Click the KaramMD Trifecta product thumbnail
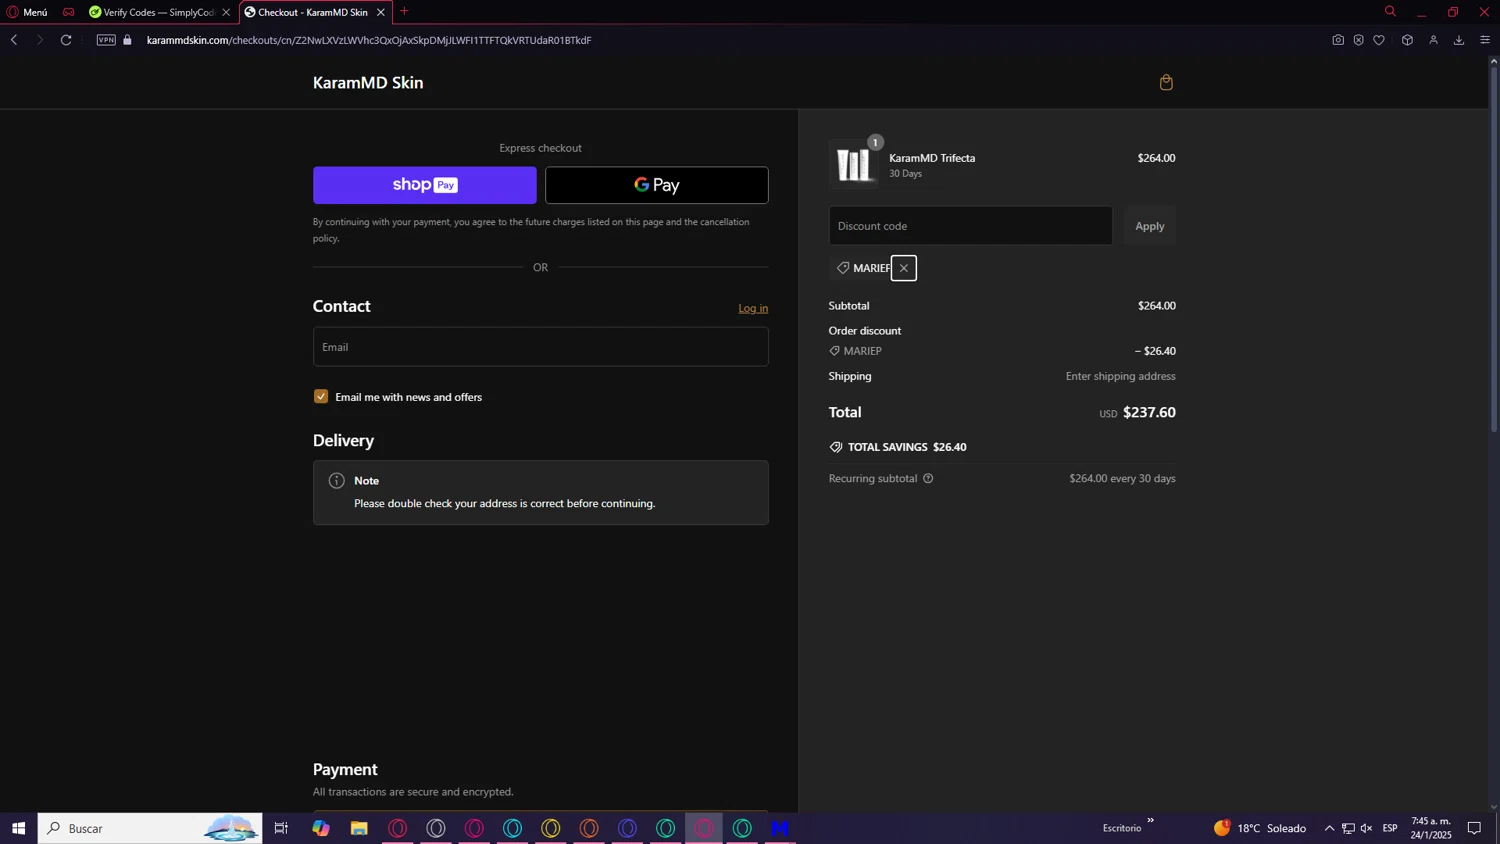Image resolution: width=1500 pixels, height=844 pixels. tap(854, 165)
